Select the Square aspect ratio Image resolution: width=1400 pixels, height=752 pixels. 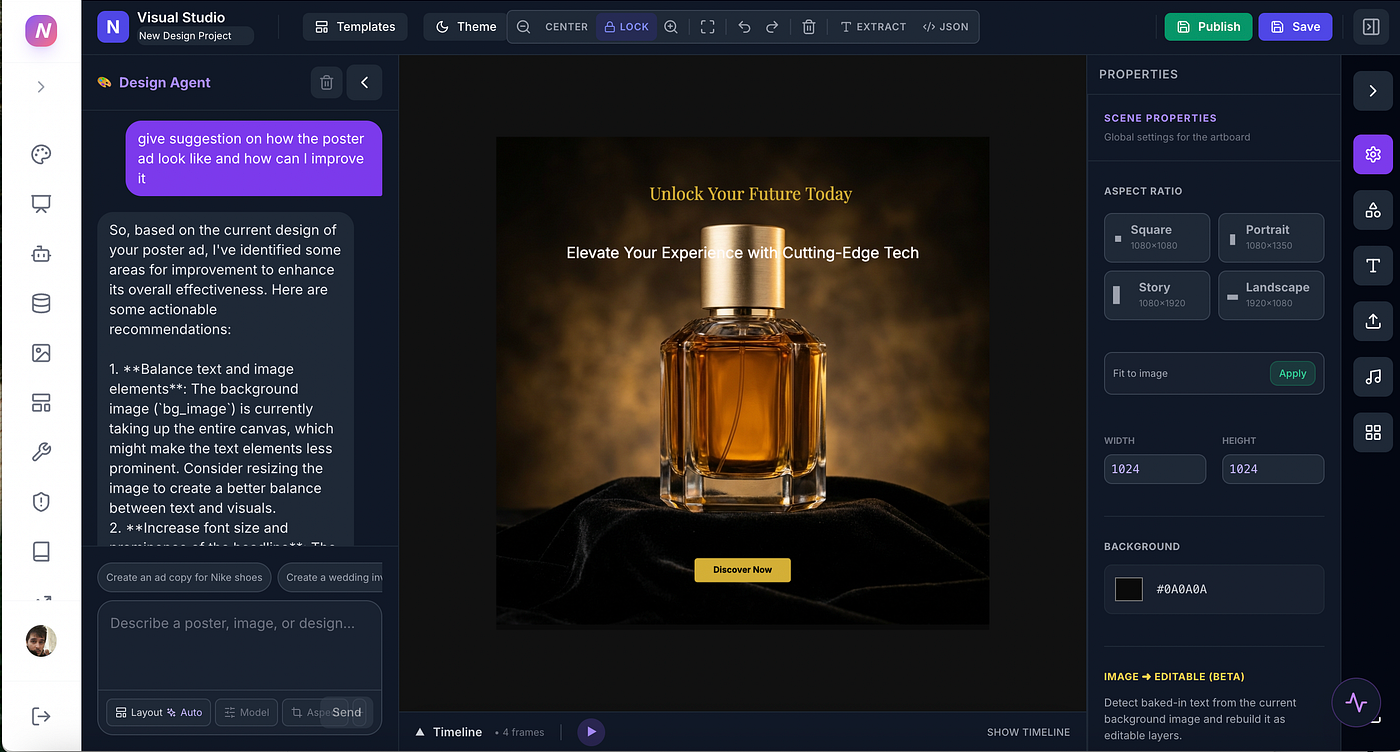(x=1157, y=237)
